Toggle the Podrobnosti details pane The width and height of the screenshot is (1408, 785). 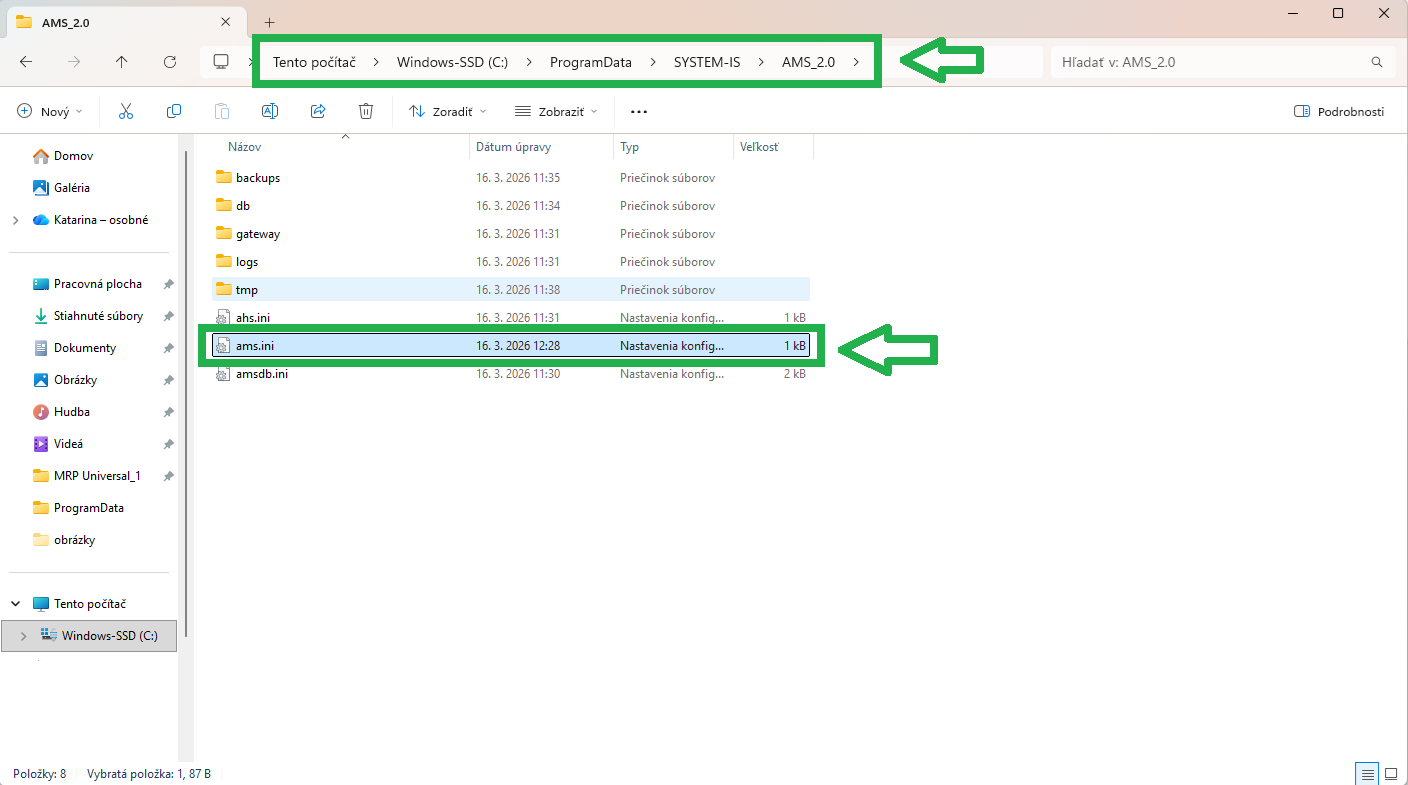(1339, 111)
